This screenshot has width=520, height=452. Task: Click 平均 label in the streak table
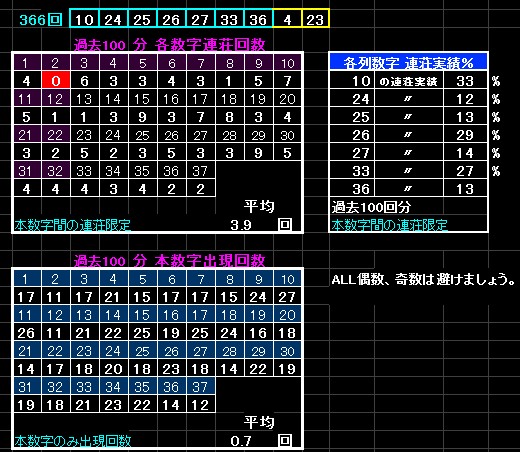259,206
